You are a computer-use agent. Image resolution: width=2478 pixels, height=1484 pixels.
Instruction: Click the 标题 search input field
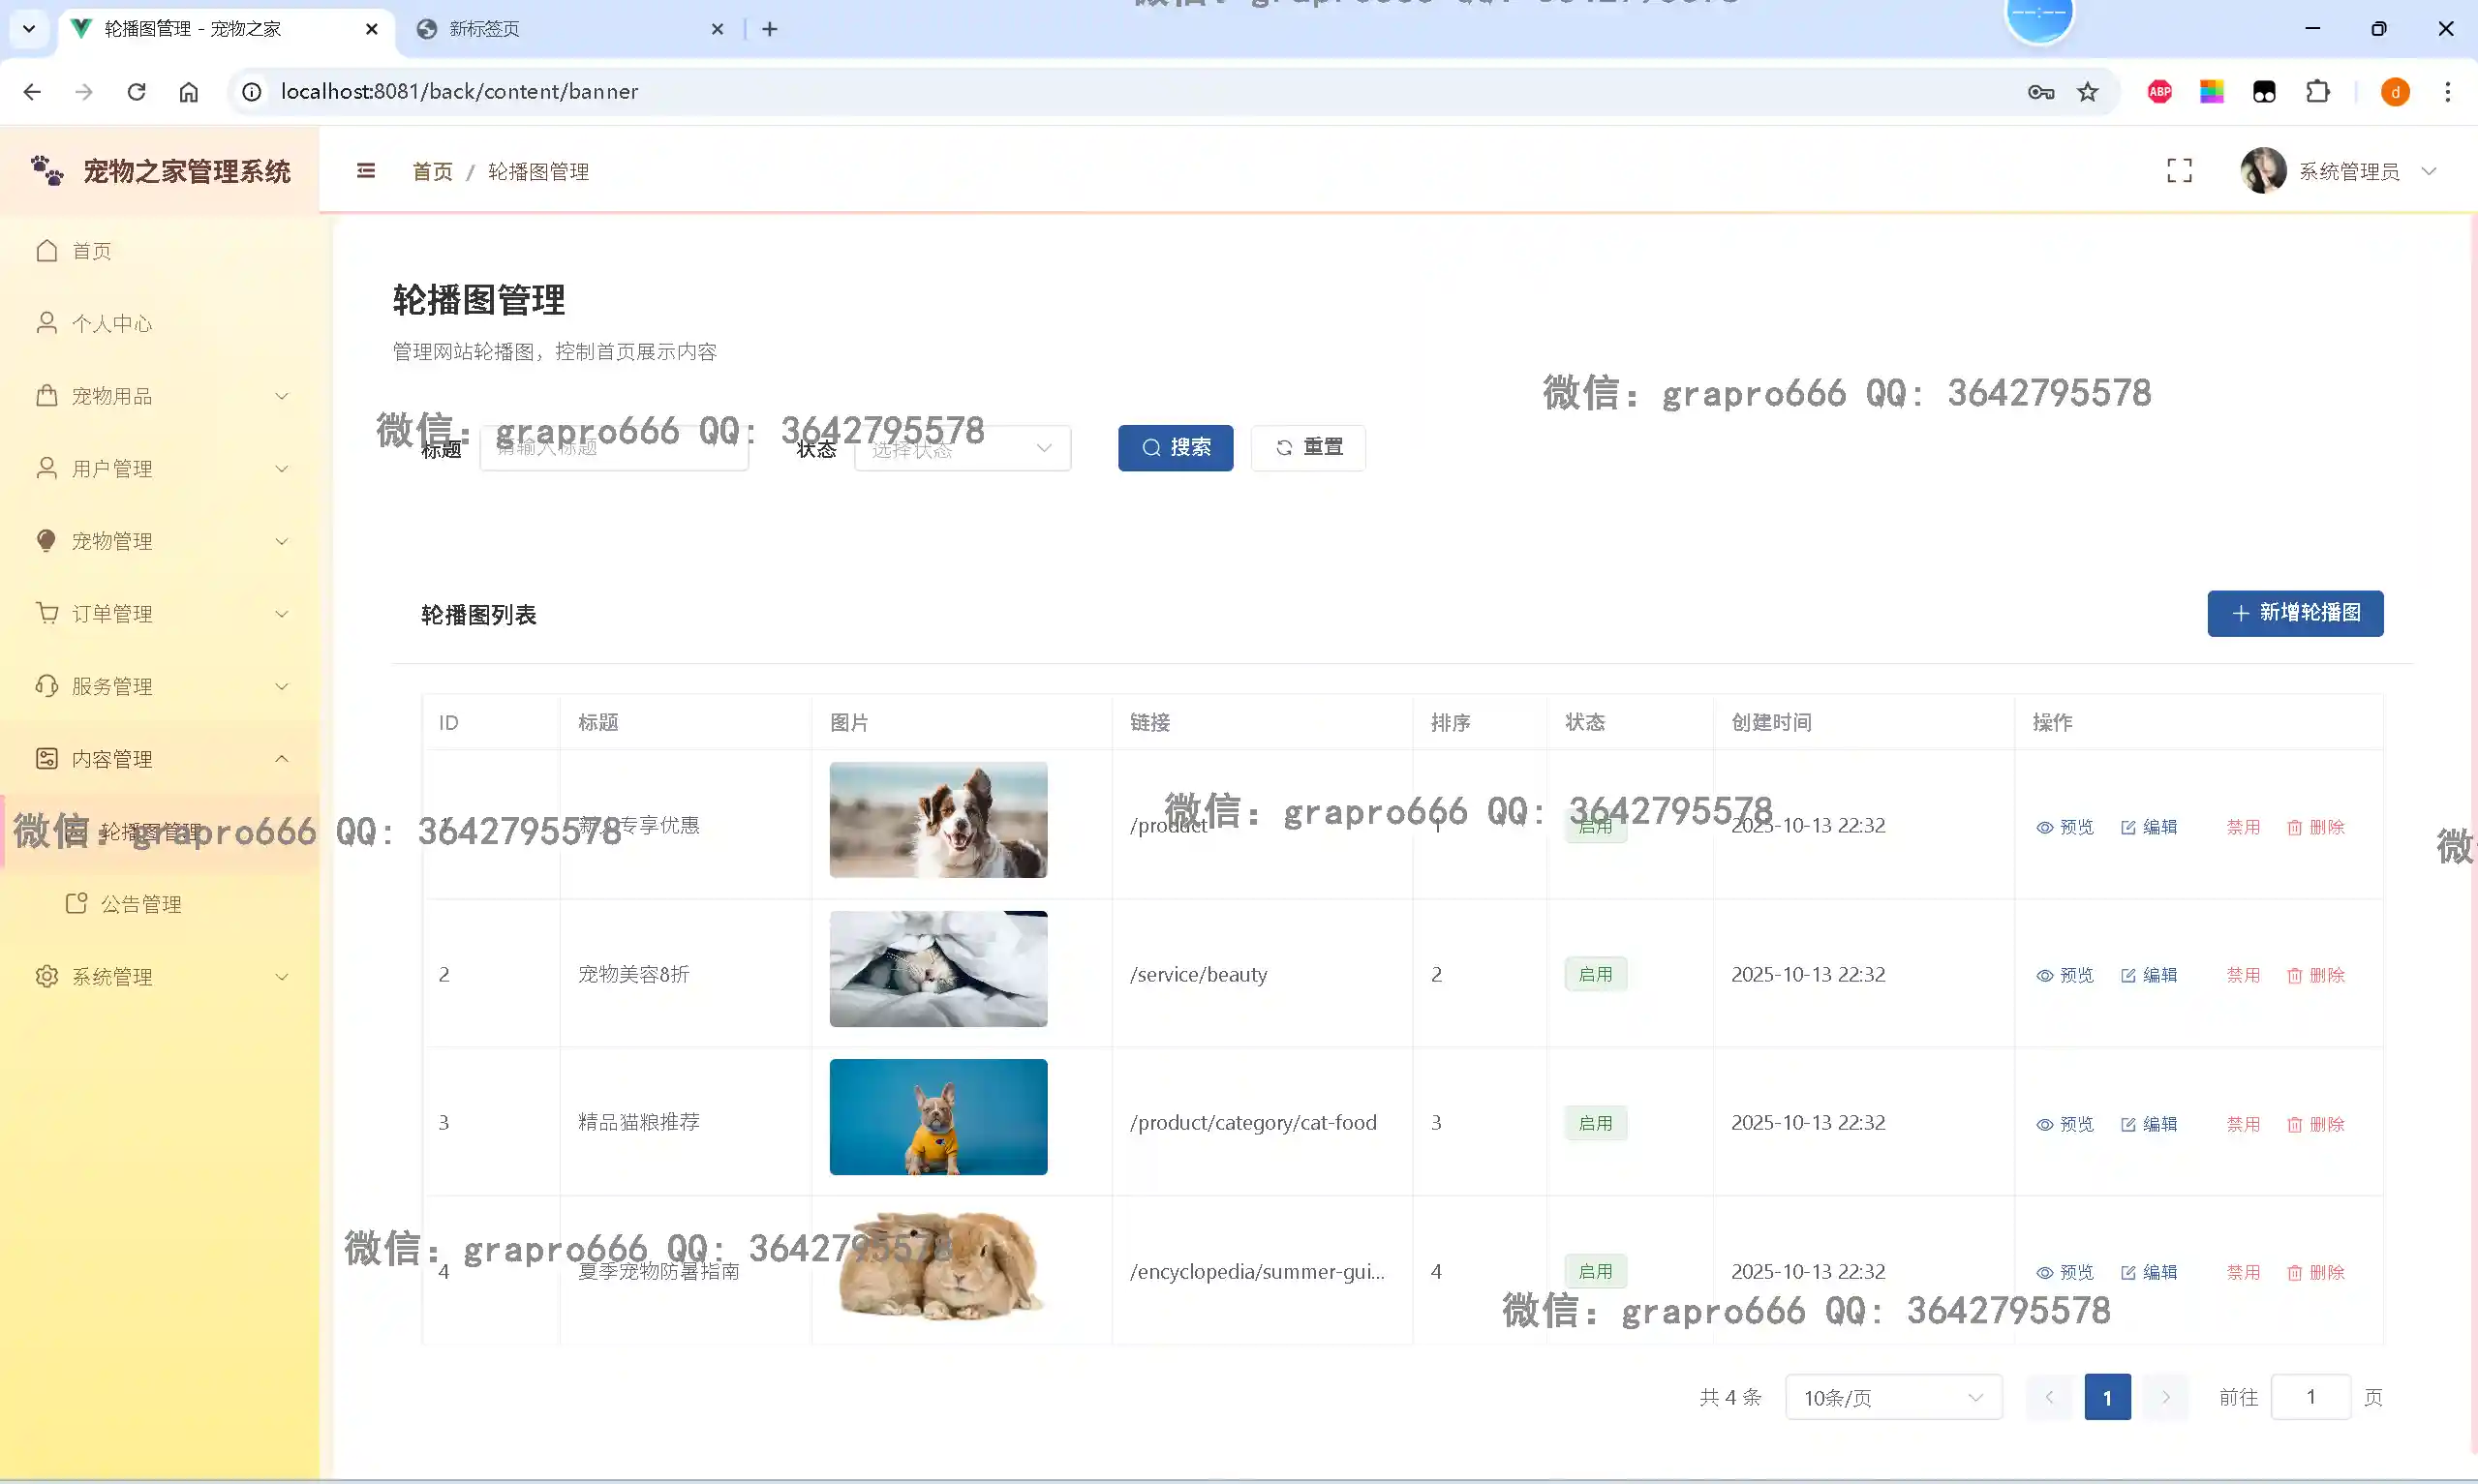(x=614, y=448)
